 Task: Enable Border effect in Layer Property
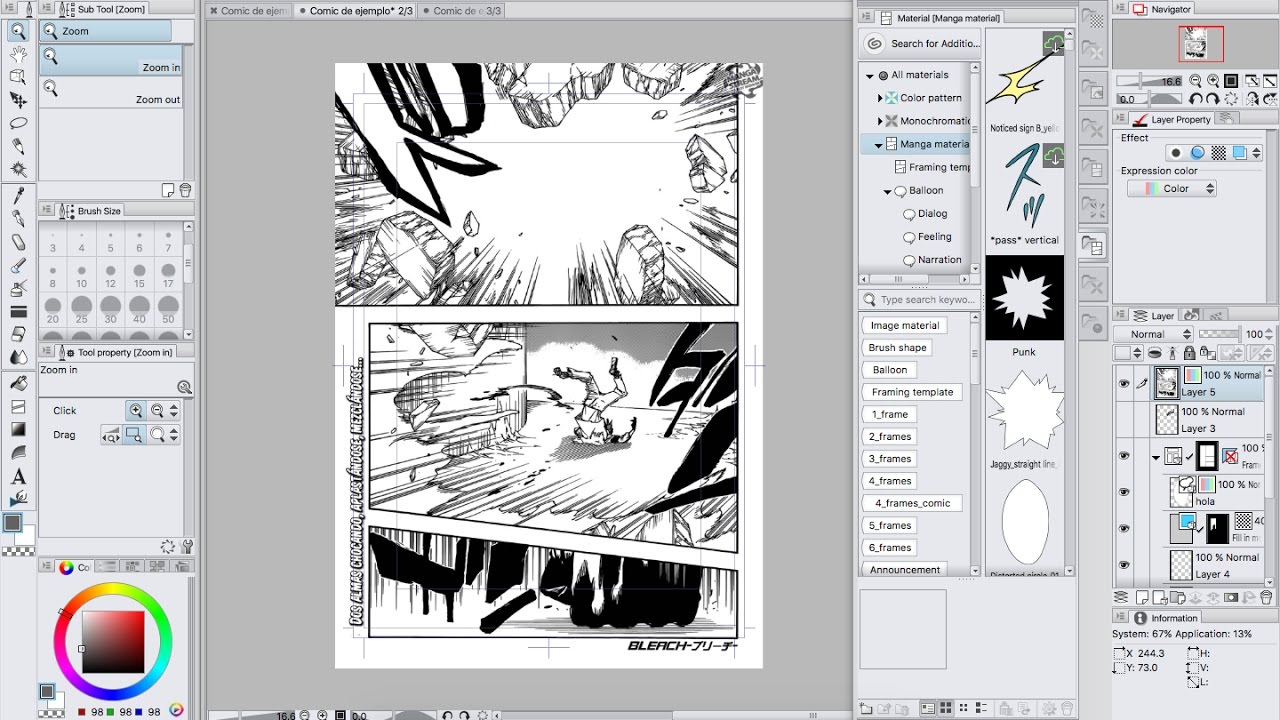[x=1177, y=153]
